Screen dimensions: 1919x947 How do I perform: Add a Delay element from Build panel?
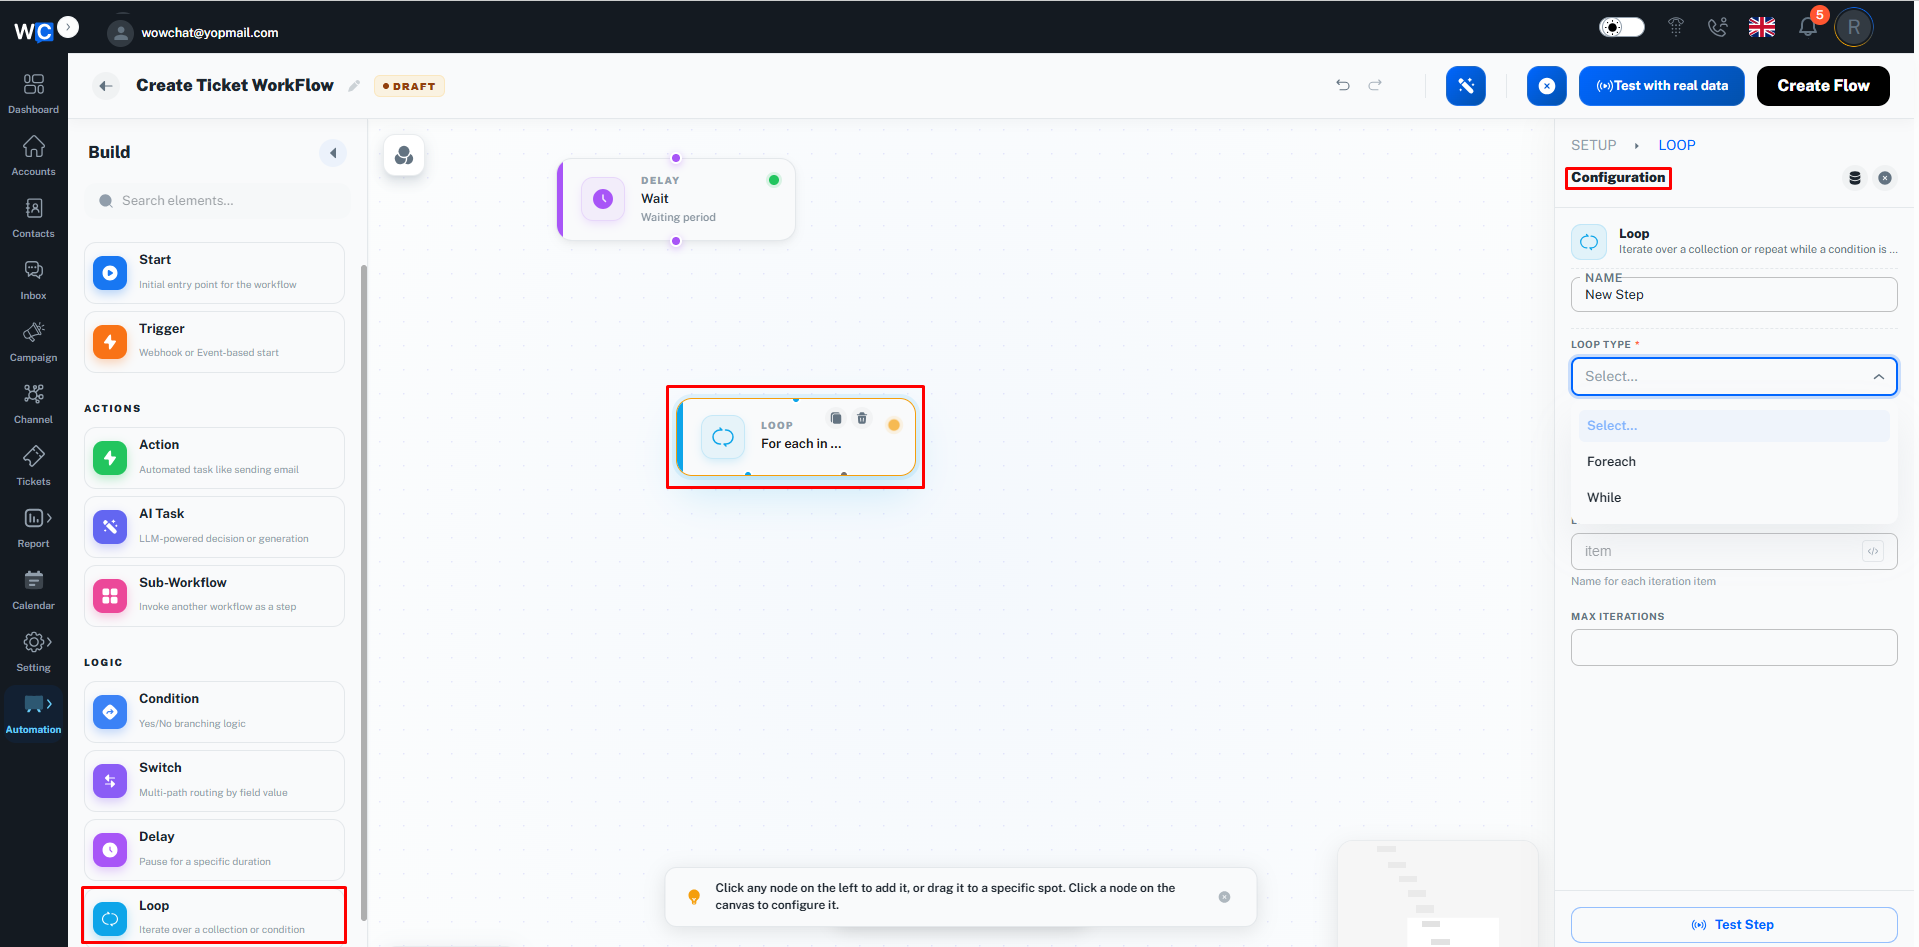[x=214, y=850]
